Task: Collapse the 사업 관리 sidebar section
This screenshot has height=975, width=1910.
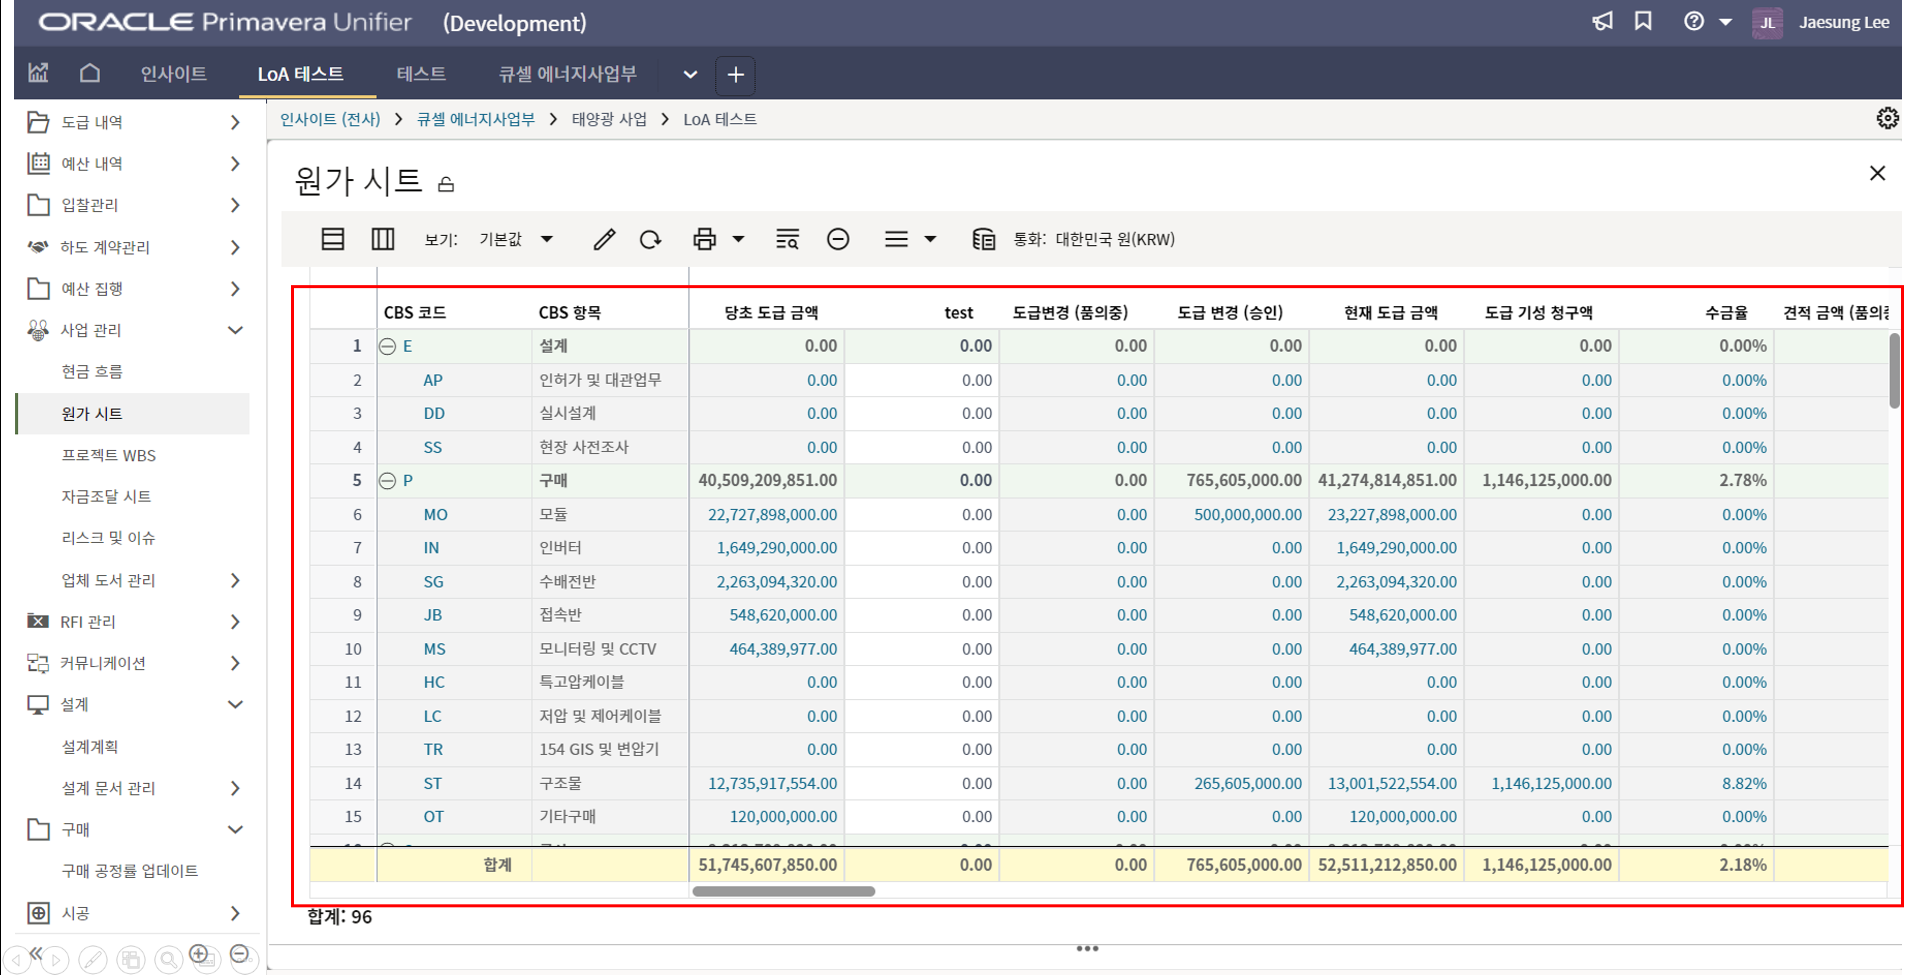Action: coord(235,330)
